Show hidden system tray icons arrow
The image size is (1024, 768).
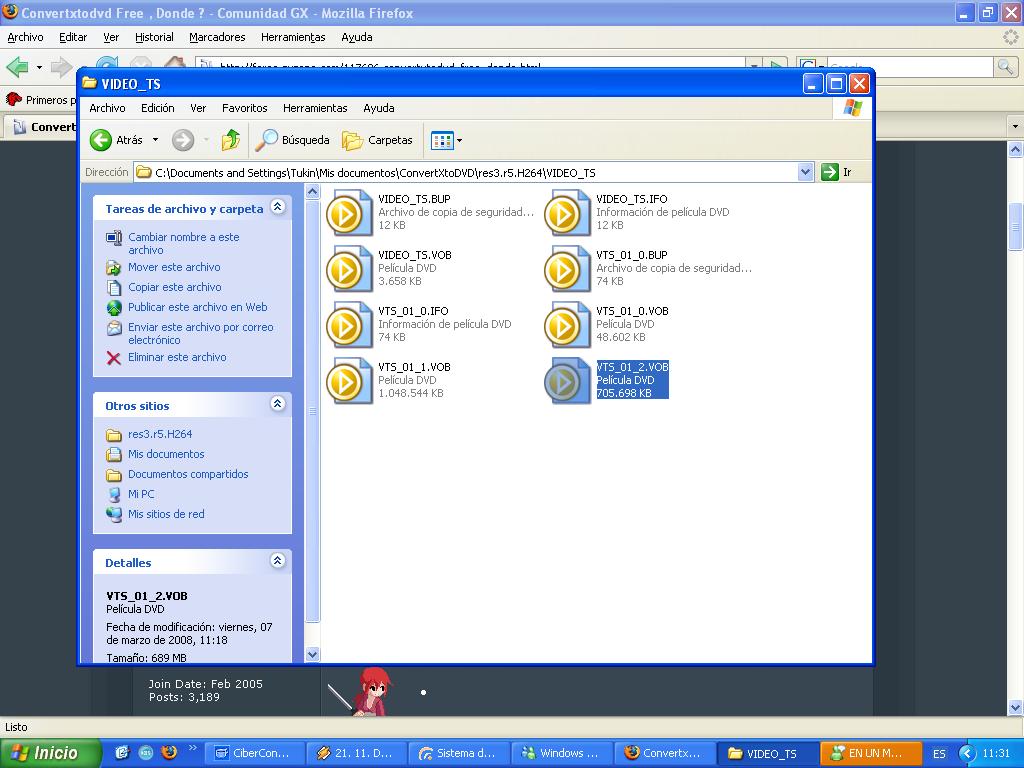(x=968, y=753)
